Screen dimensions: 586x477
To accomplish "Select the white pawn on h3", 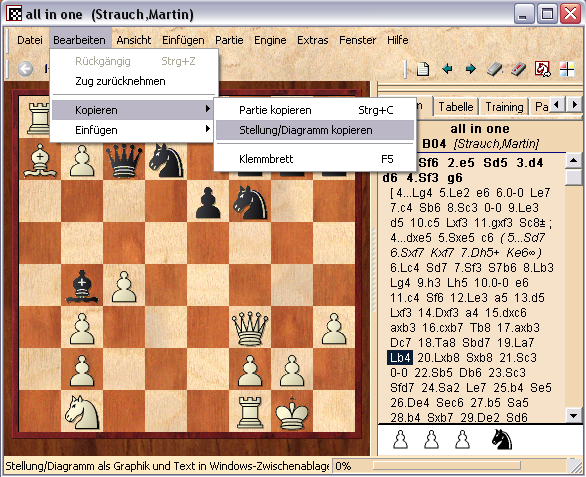I will coord(334,328).
